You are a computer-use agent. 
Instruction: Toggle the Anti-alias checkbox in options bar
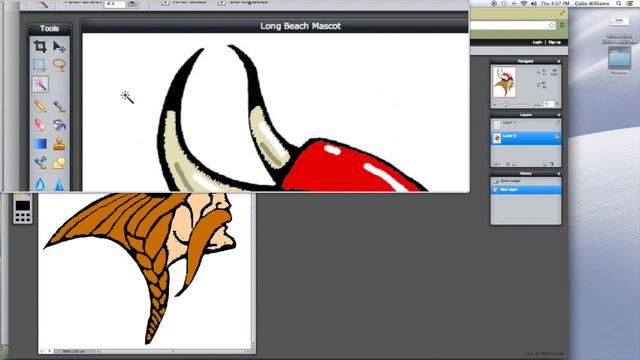coord(164,2)
